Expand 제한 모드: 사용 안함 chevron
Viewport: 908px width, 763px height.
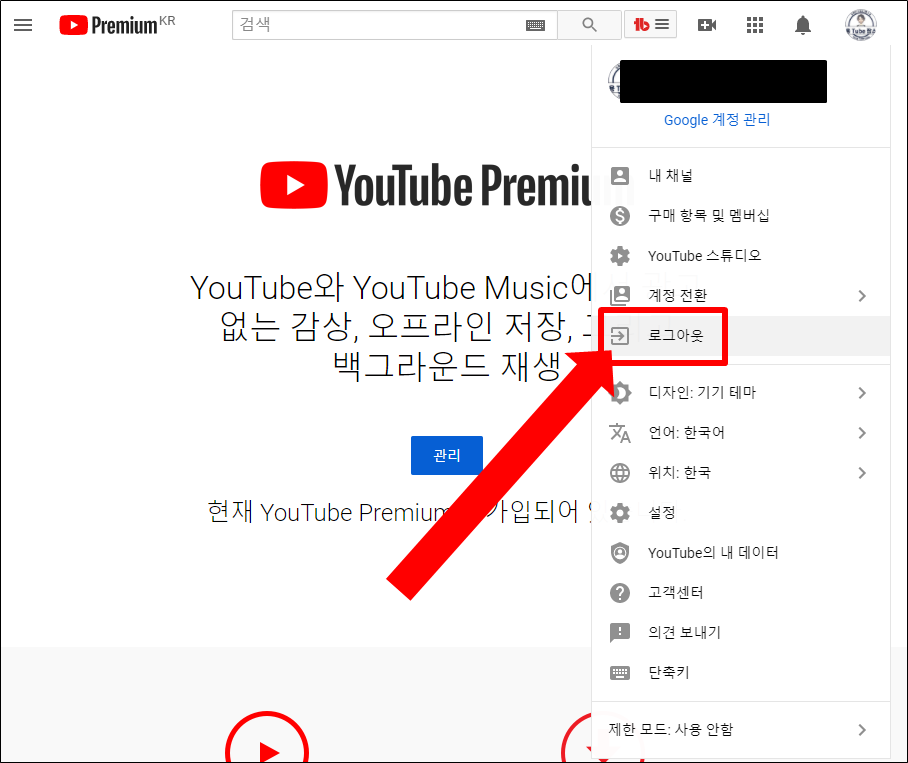862,729
